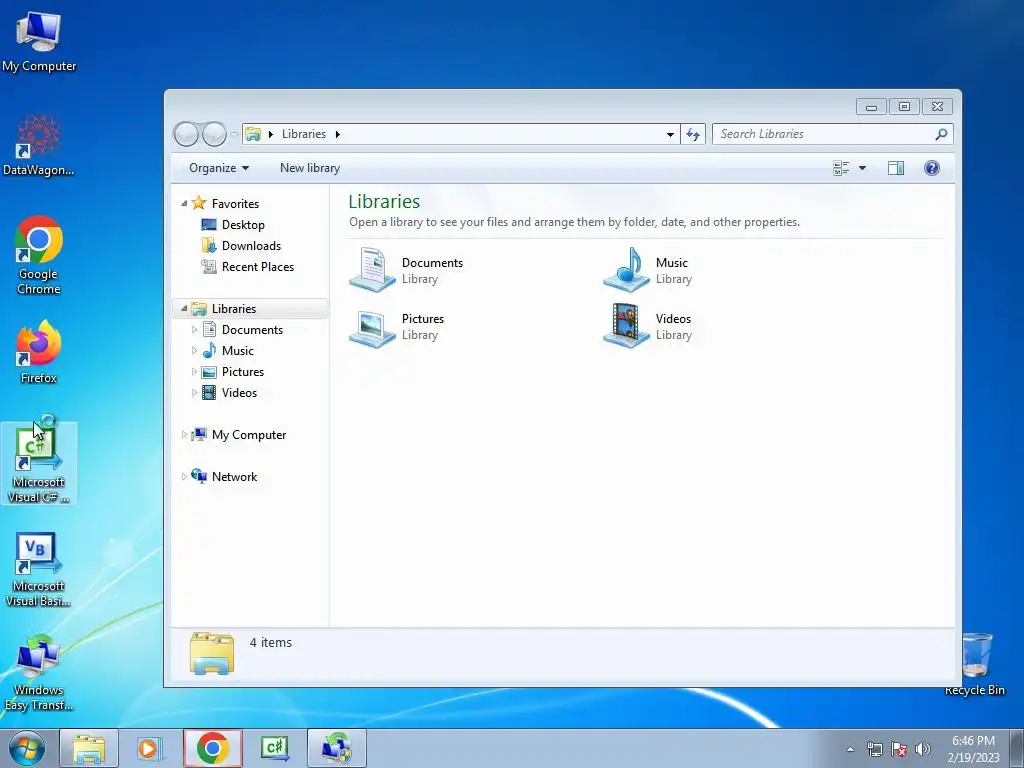Viewport: 1024px width, 768px height.
Task: Open the Easy Transfer taskbar button
Action: point(336,748)
